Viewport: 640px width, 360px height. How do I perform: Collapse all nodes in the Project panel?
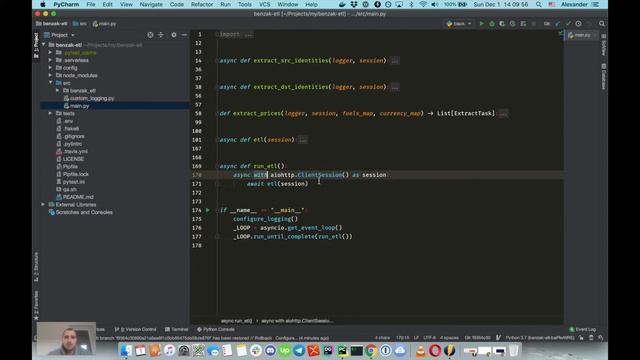(x=161, y=35)
